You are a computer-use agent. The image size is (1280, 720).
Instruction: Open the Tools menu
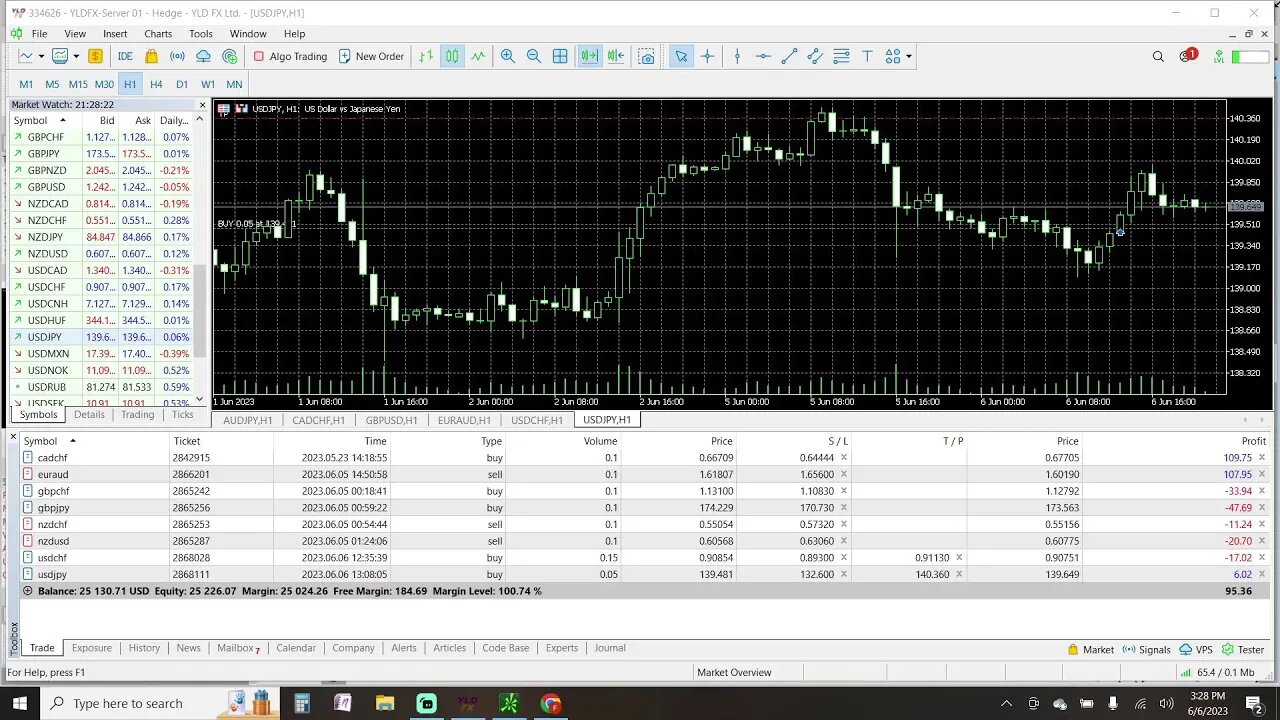201,34
